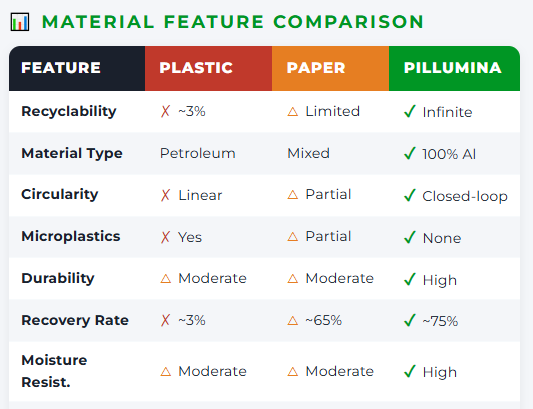Screen dimensions: 533x409
Task: Select the FEATURE column header
Action: point(77,68)
